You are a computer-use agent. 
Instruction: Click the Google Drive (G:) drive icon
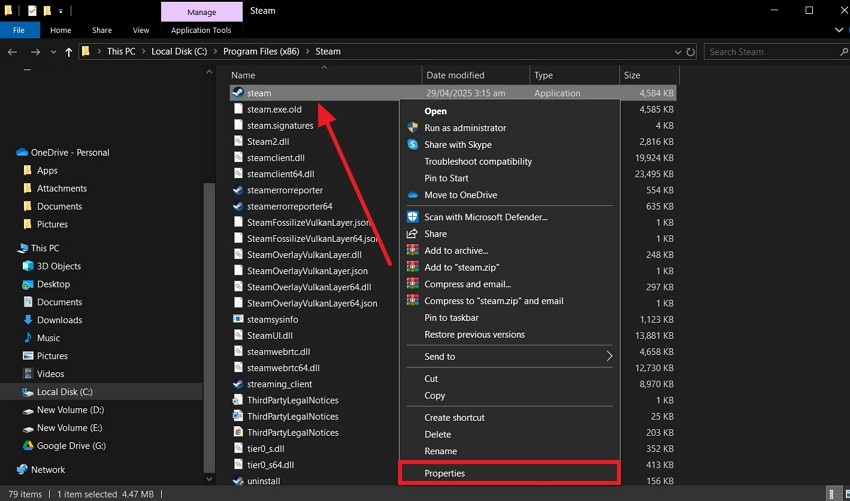[28, 446]
